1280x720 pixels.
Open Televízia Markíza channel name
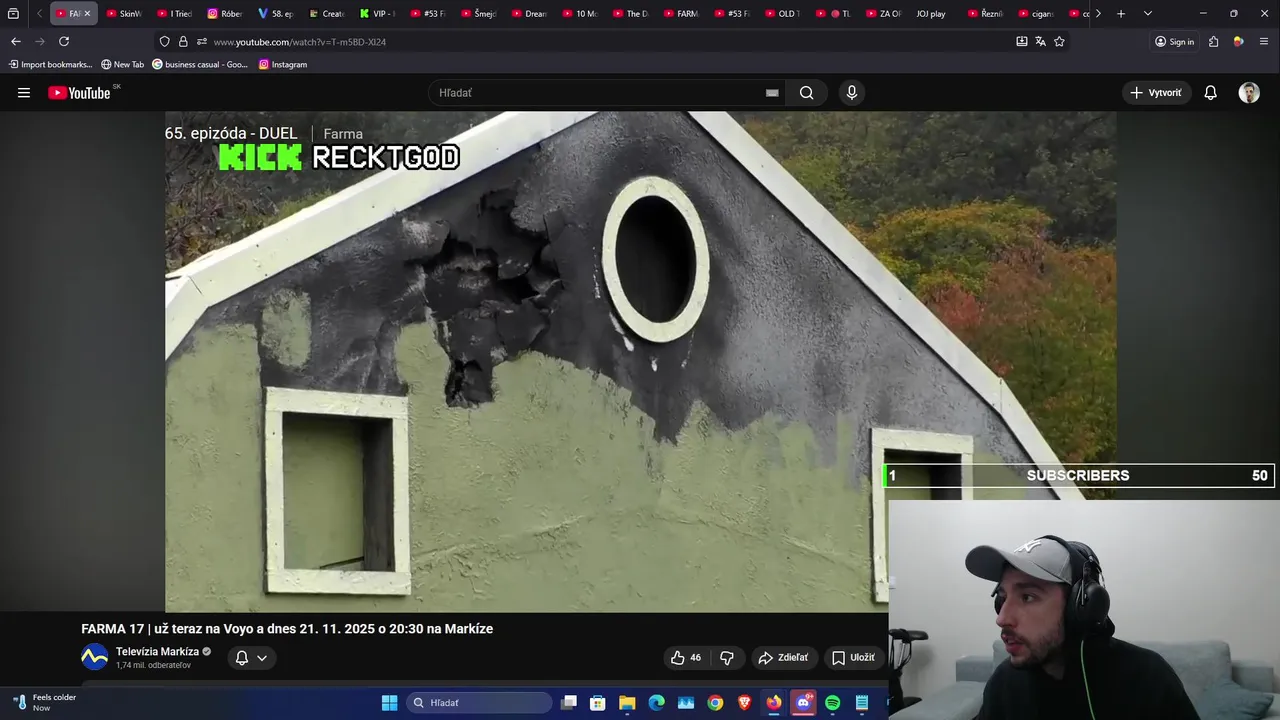[157, 652]
